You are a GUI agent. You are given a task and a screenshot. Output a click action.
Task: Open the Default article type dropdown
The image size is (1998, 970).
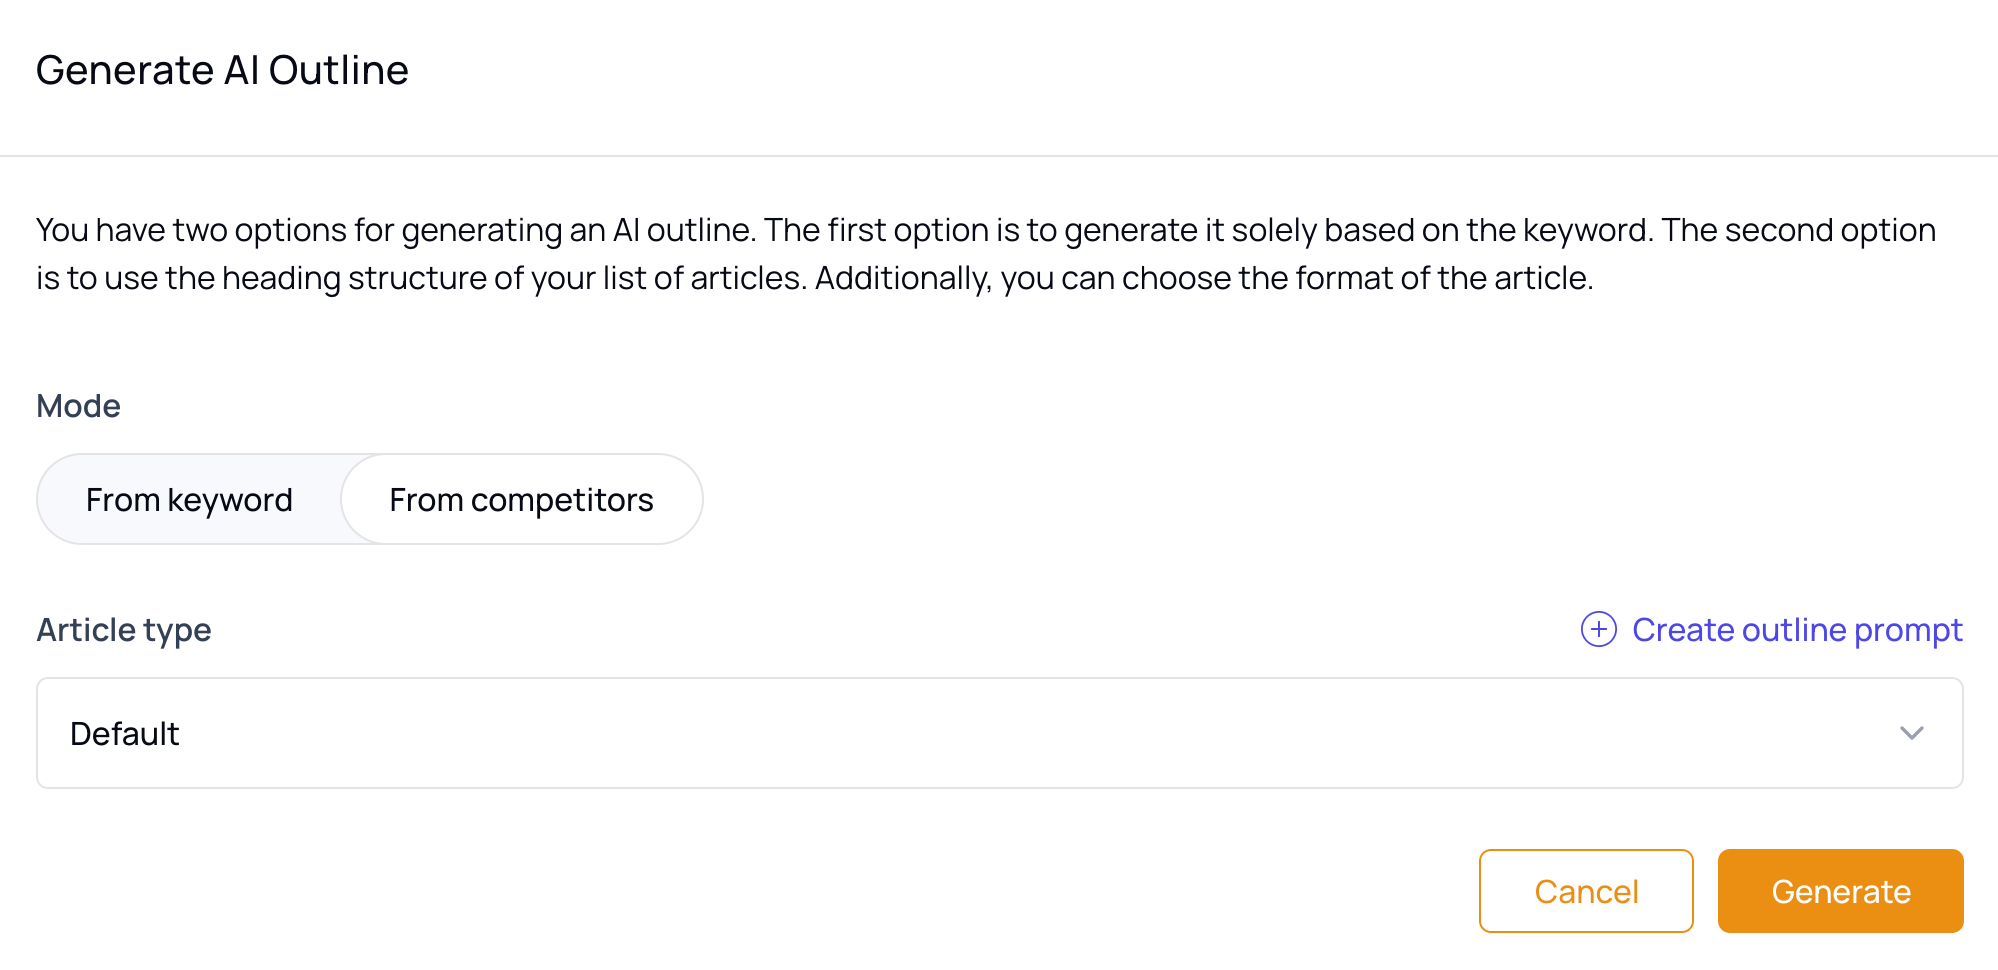click(1000, 733)
